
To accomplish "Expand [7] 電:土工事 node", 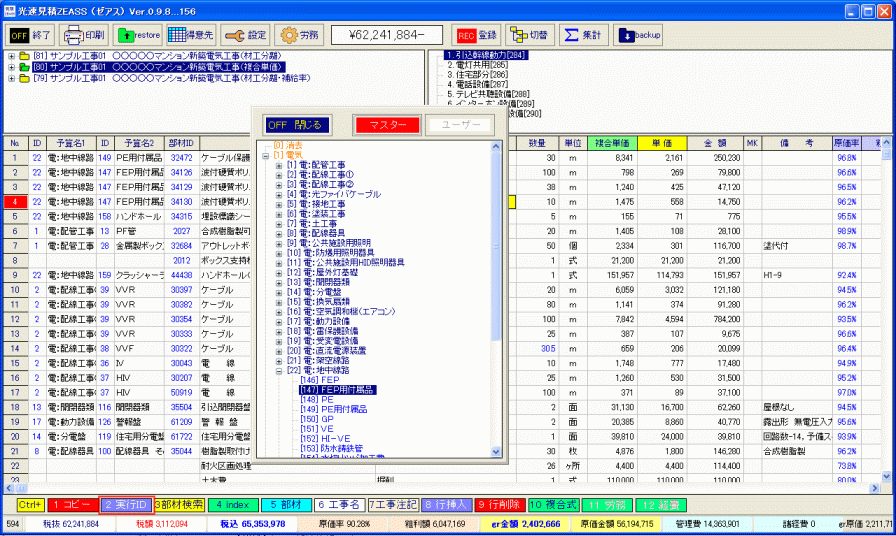I will (279, 223).
